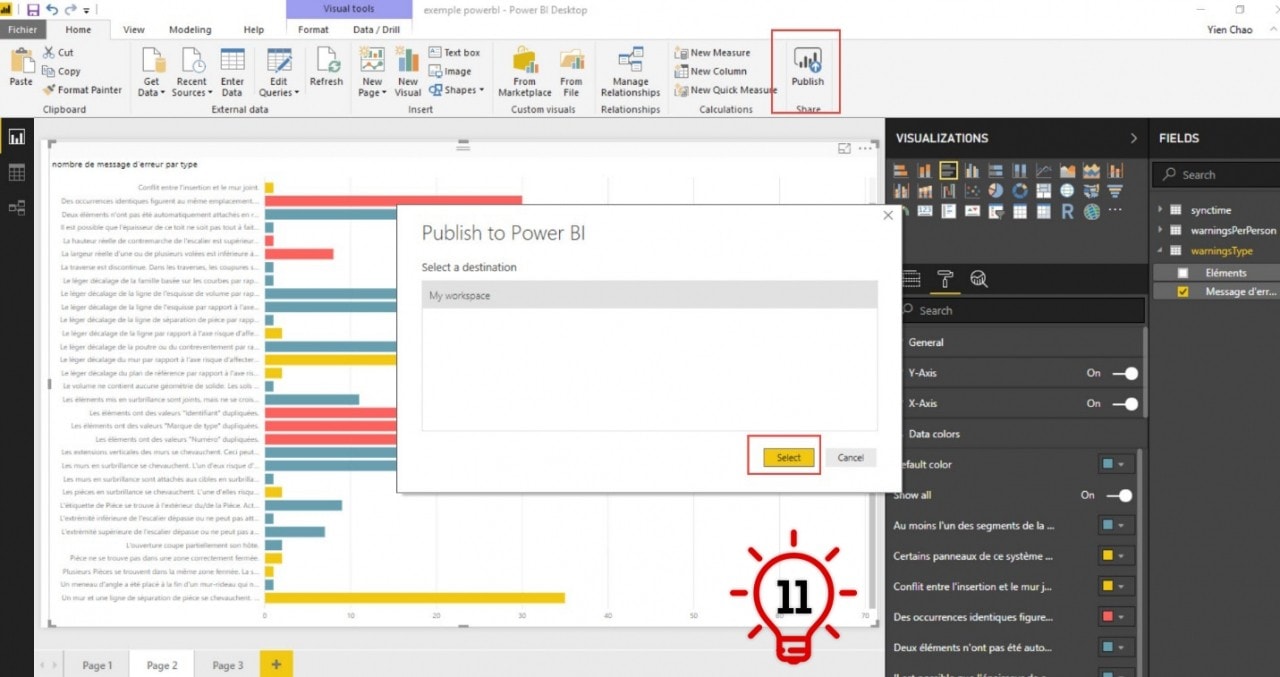
Task: Select My workspace destination
Action: pos(649,296)
